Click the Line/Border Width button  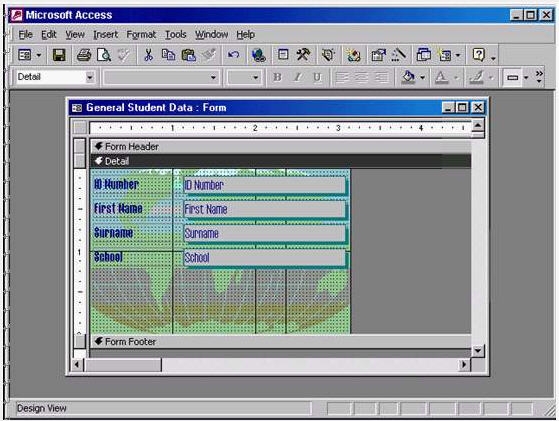pos(512,77)
